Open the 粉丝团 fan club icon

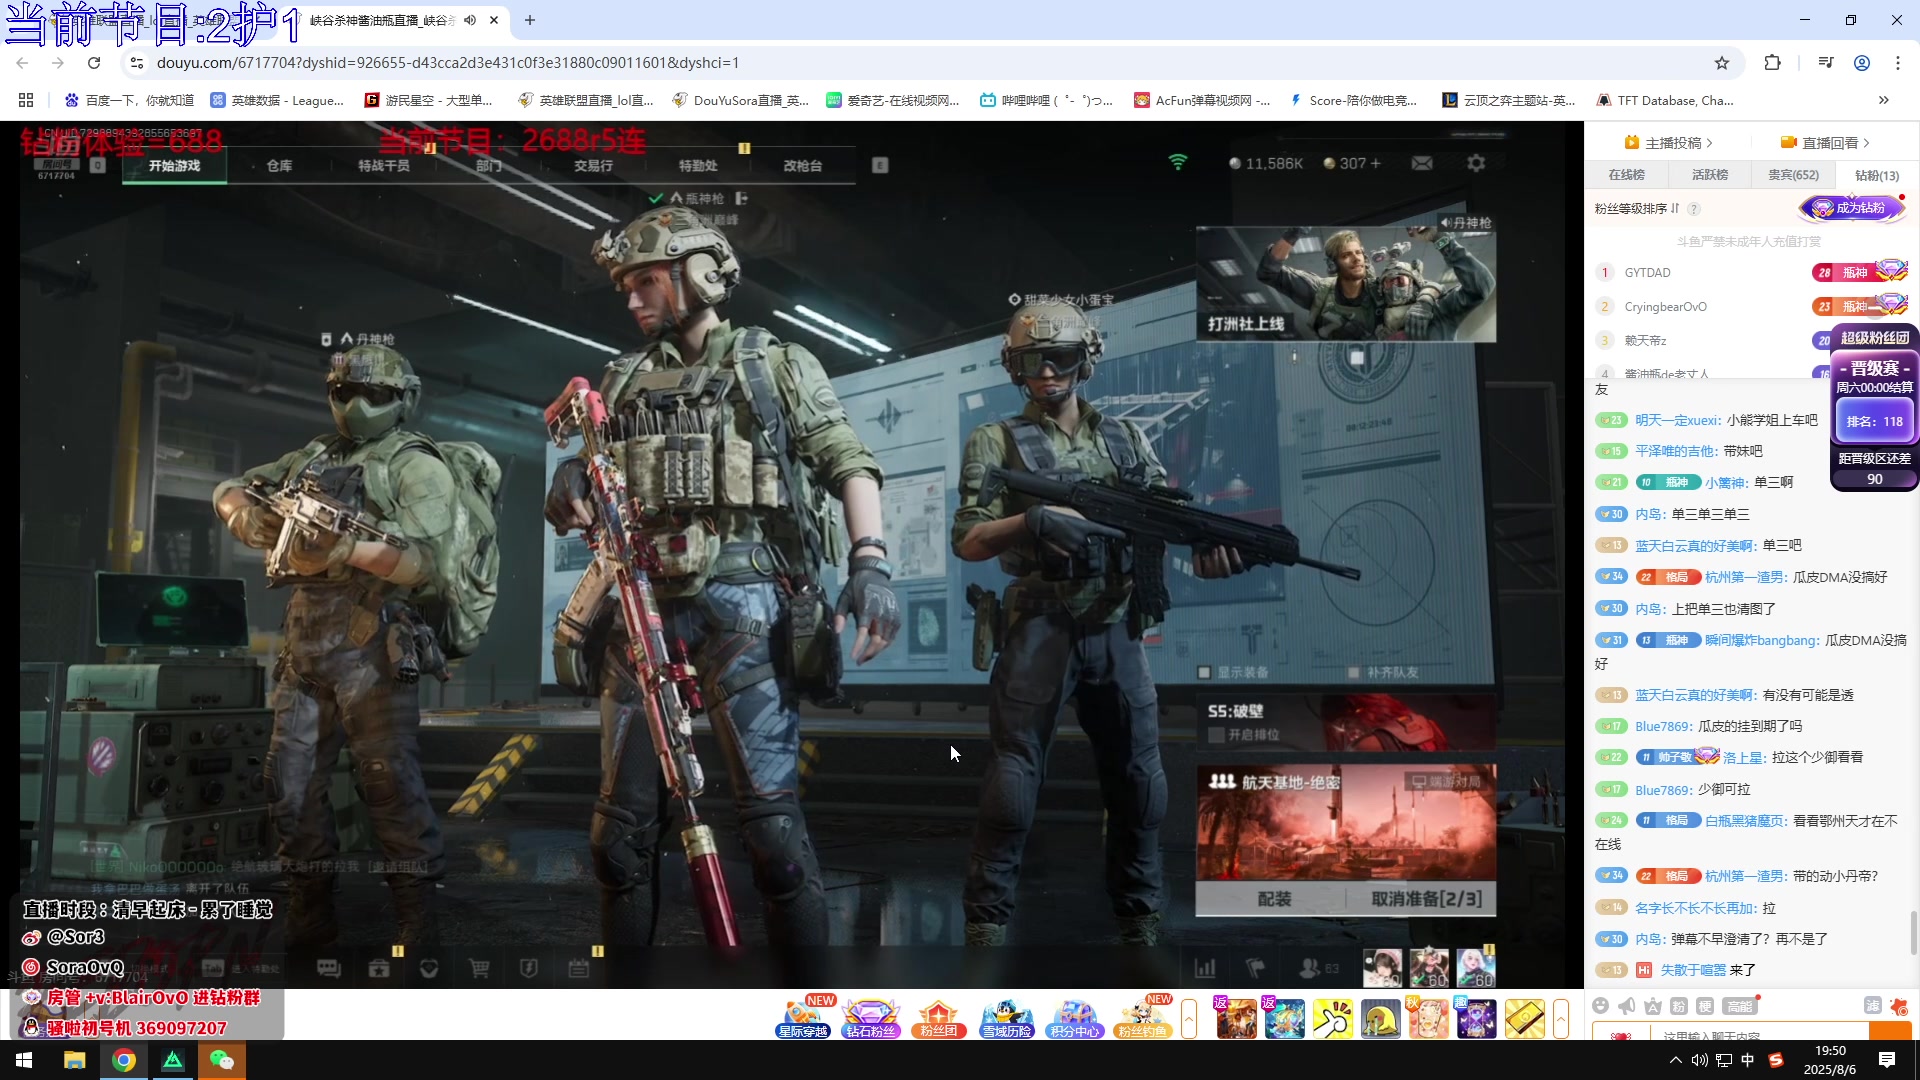[x=939, y=1018]
